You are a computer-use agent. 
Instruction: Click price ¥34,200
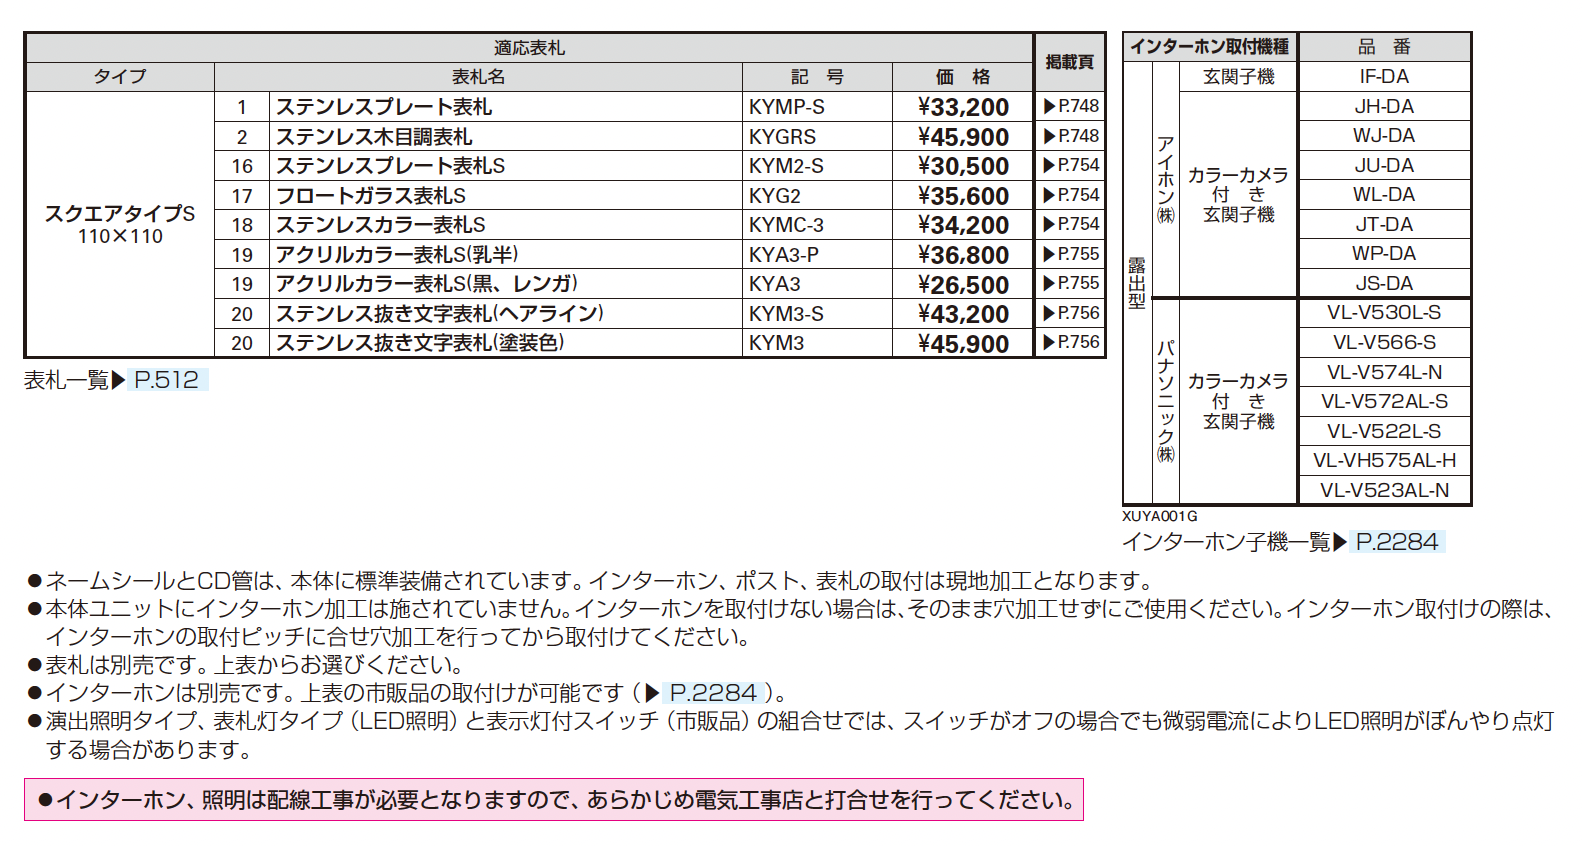(x=963, y=225)
